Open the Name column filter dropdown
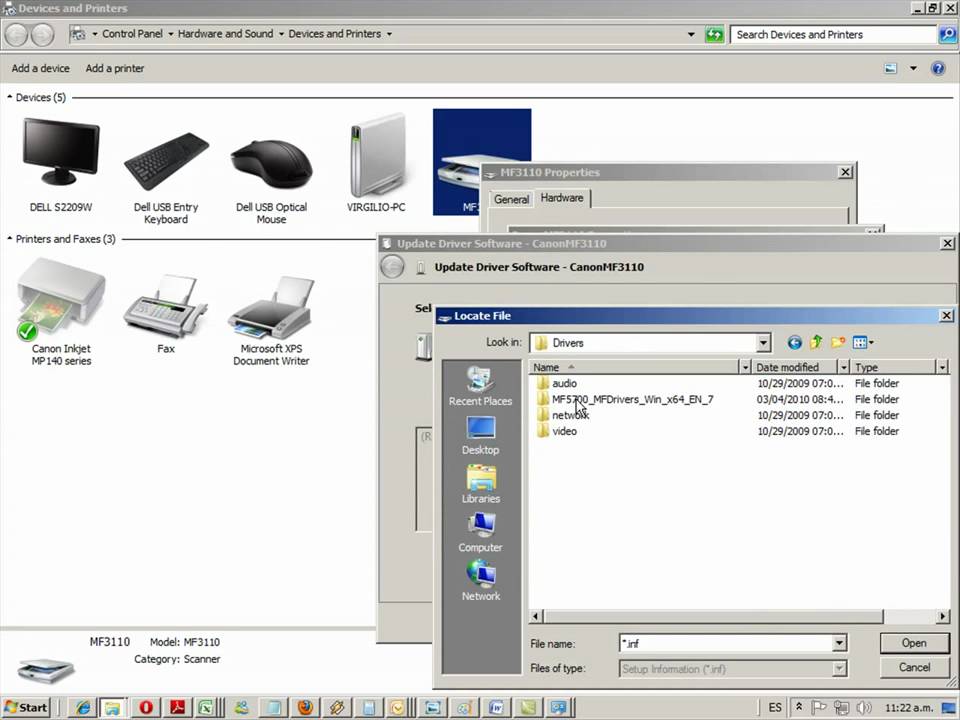Image resolution: width=960 pixels, height=720 pixels. tap(745, 367)
